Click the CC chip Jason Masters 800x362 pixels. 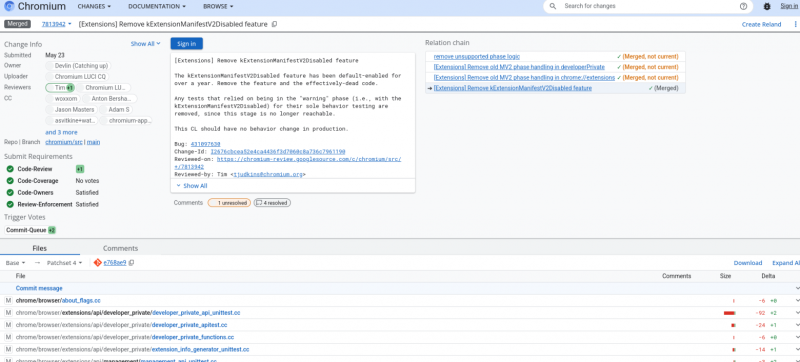tap(70, 110)
